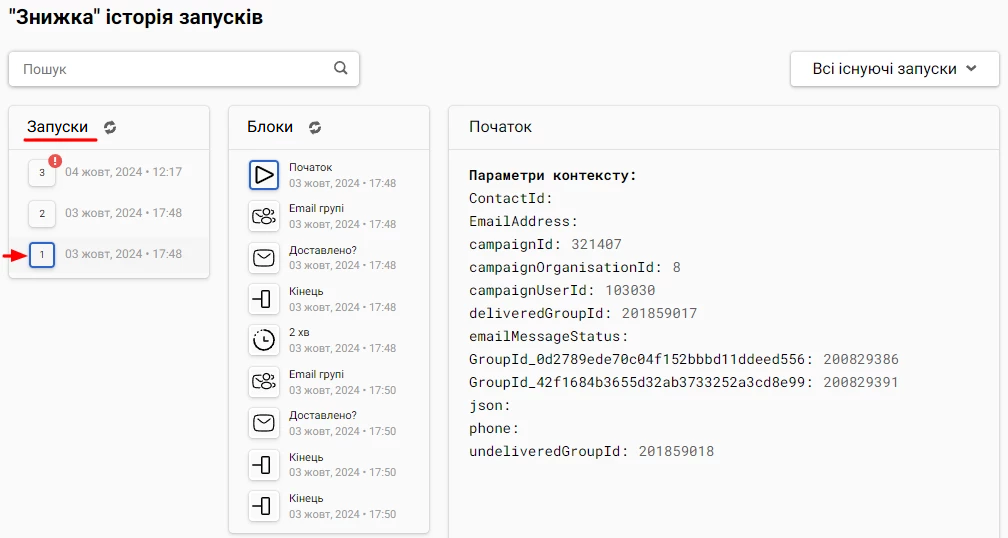
Task: Click the campaignUserId value 103030
Action: [x=630, y=290]
